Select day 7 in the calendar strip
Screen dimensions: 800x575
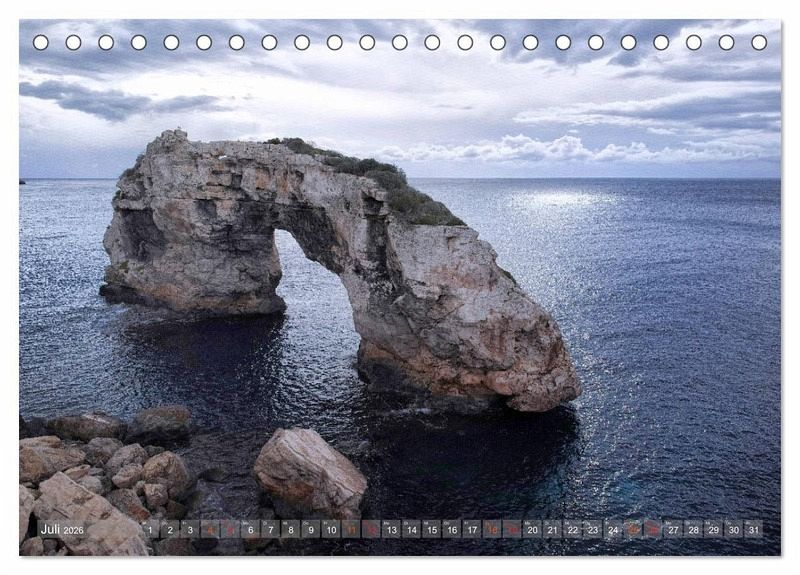coord(270,529)
